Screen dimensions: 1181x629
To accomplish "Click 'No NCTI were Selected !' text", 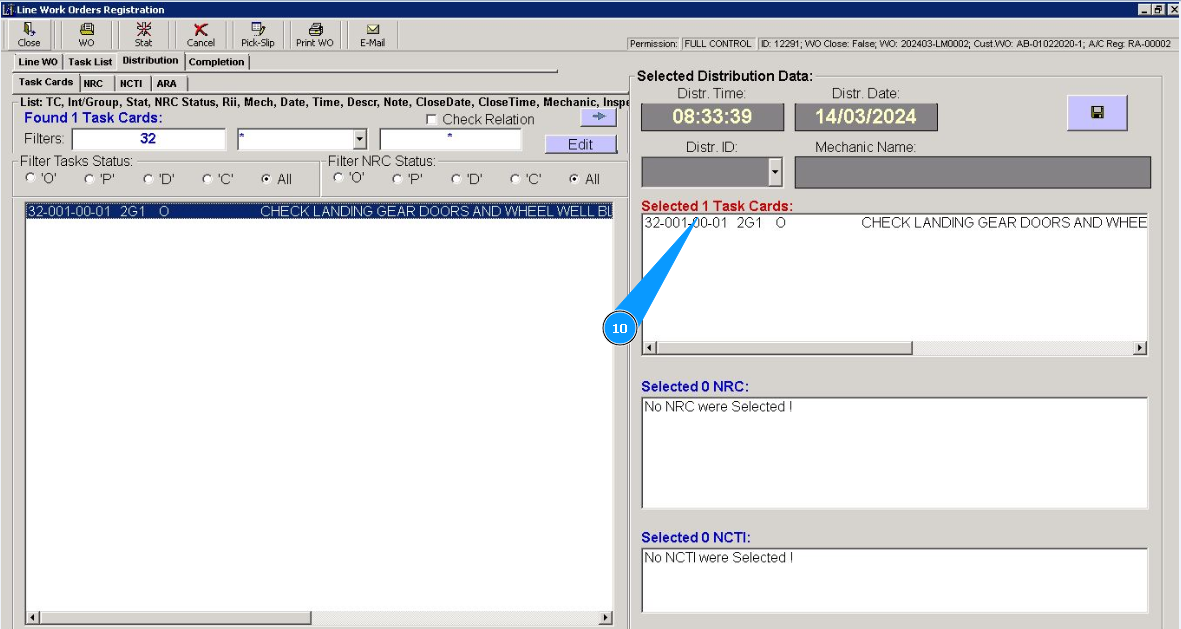I will point(719,557).
